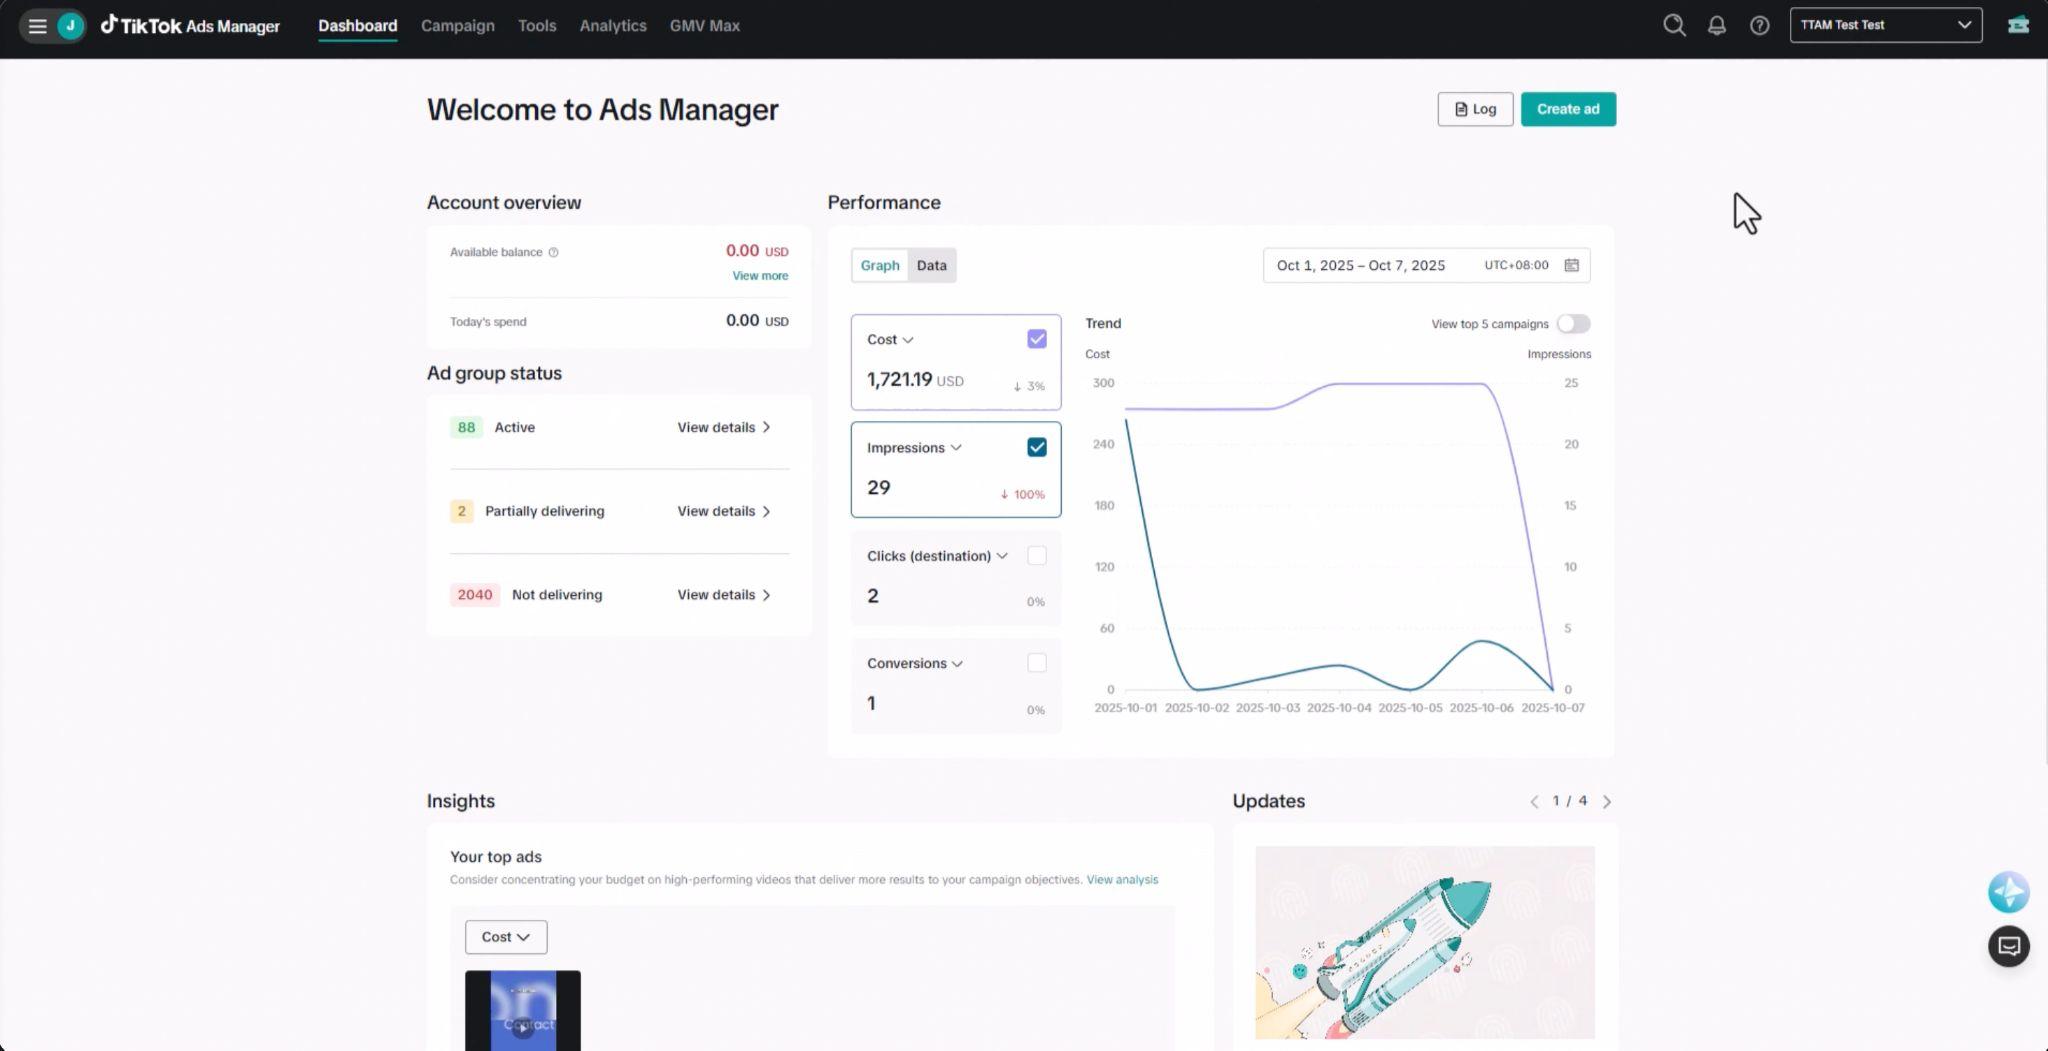Open the Log button

point(1475,109)
